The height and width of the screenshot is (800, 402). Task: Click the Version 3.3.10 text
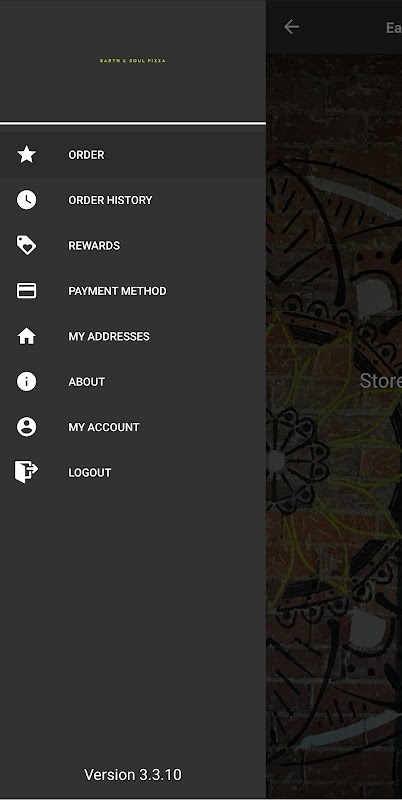point(133,774)
